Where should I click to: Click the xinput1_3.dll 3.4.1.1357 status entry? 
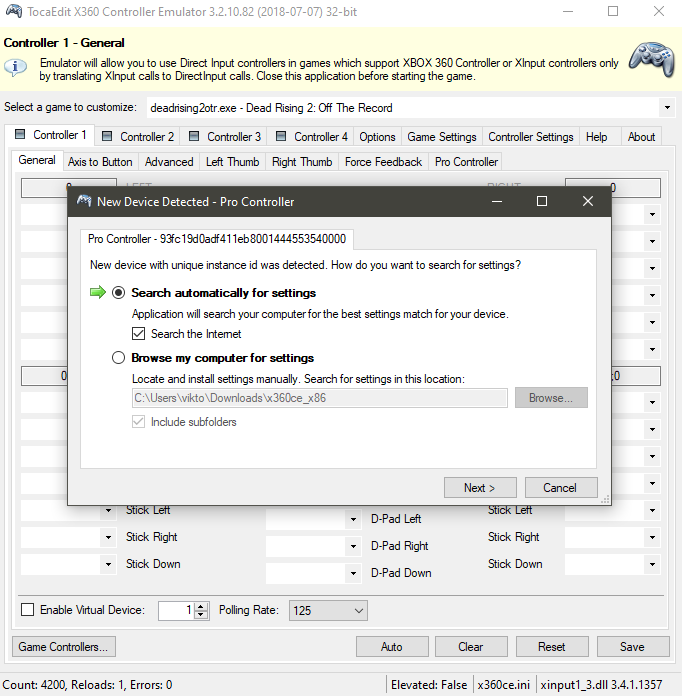pyautogui.click(x=601, y=684)
